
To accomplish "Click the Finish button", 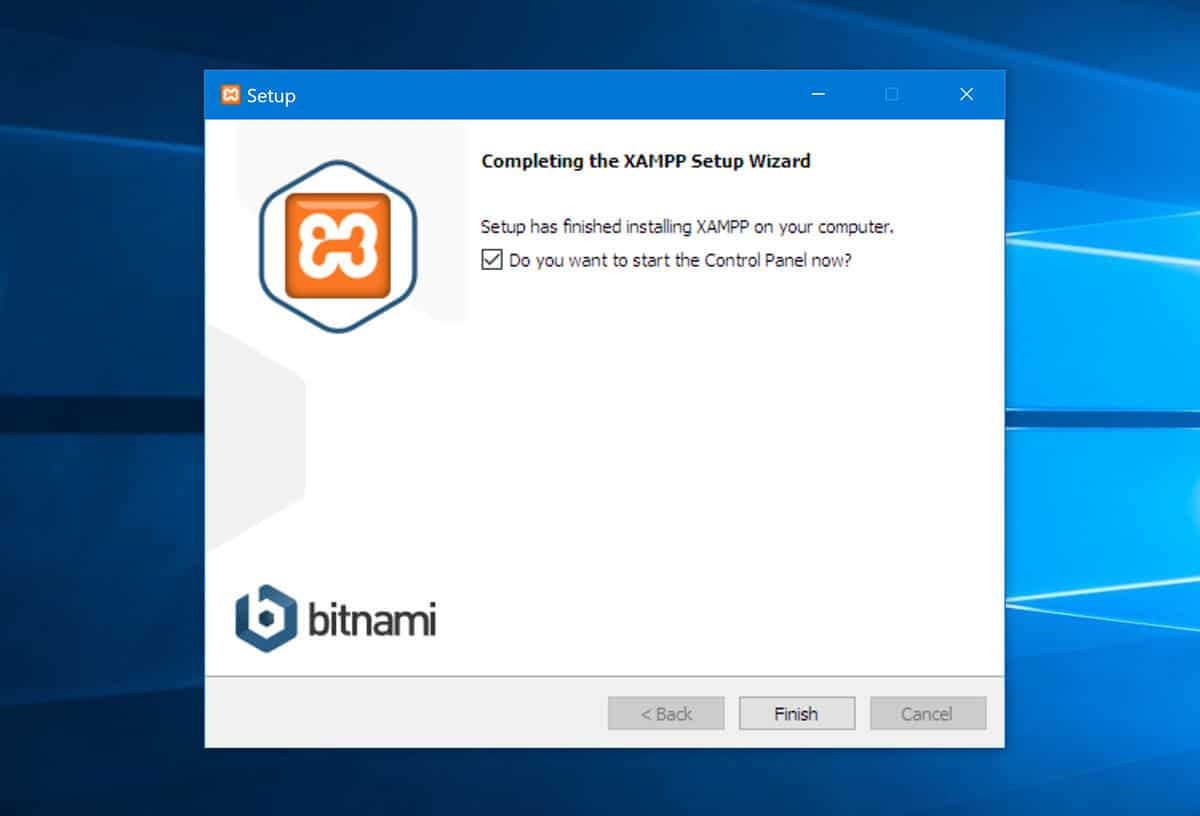I will pyautogui.click(x=796, y=714).
